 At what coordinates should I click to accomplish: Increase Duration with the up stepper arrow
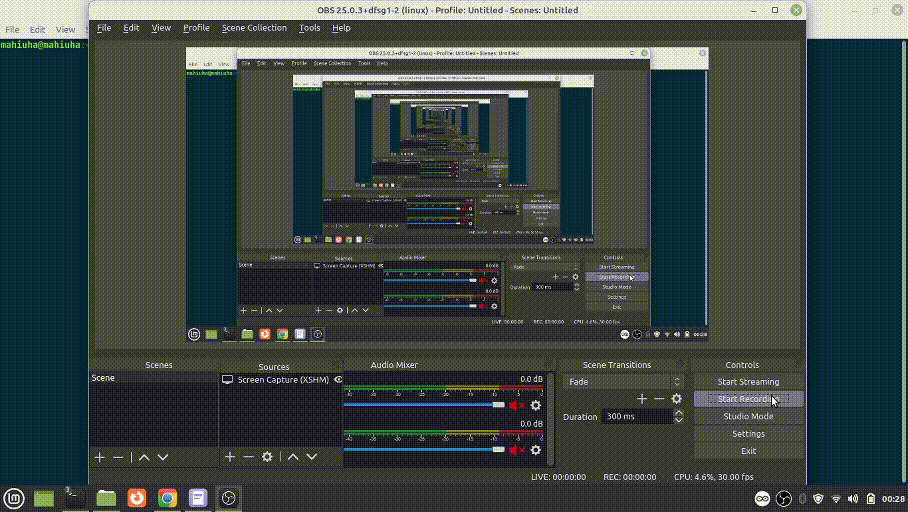[x=679, y=413]
